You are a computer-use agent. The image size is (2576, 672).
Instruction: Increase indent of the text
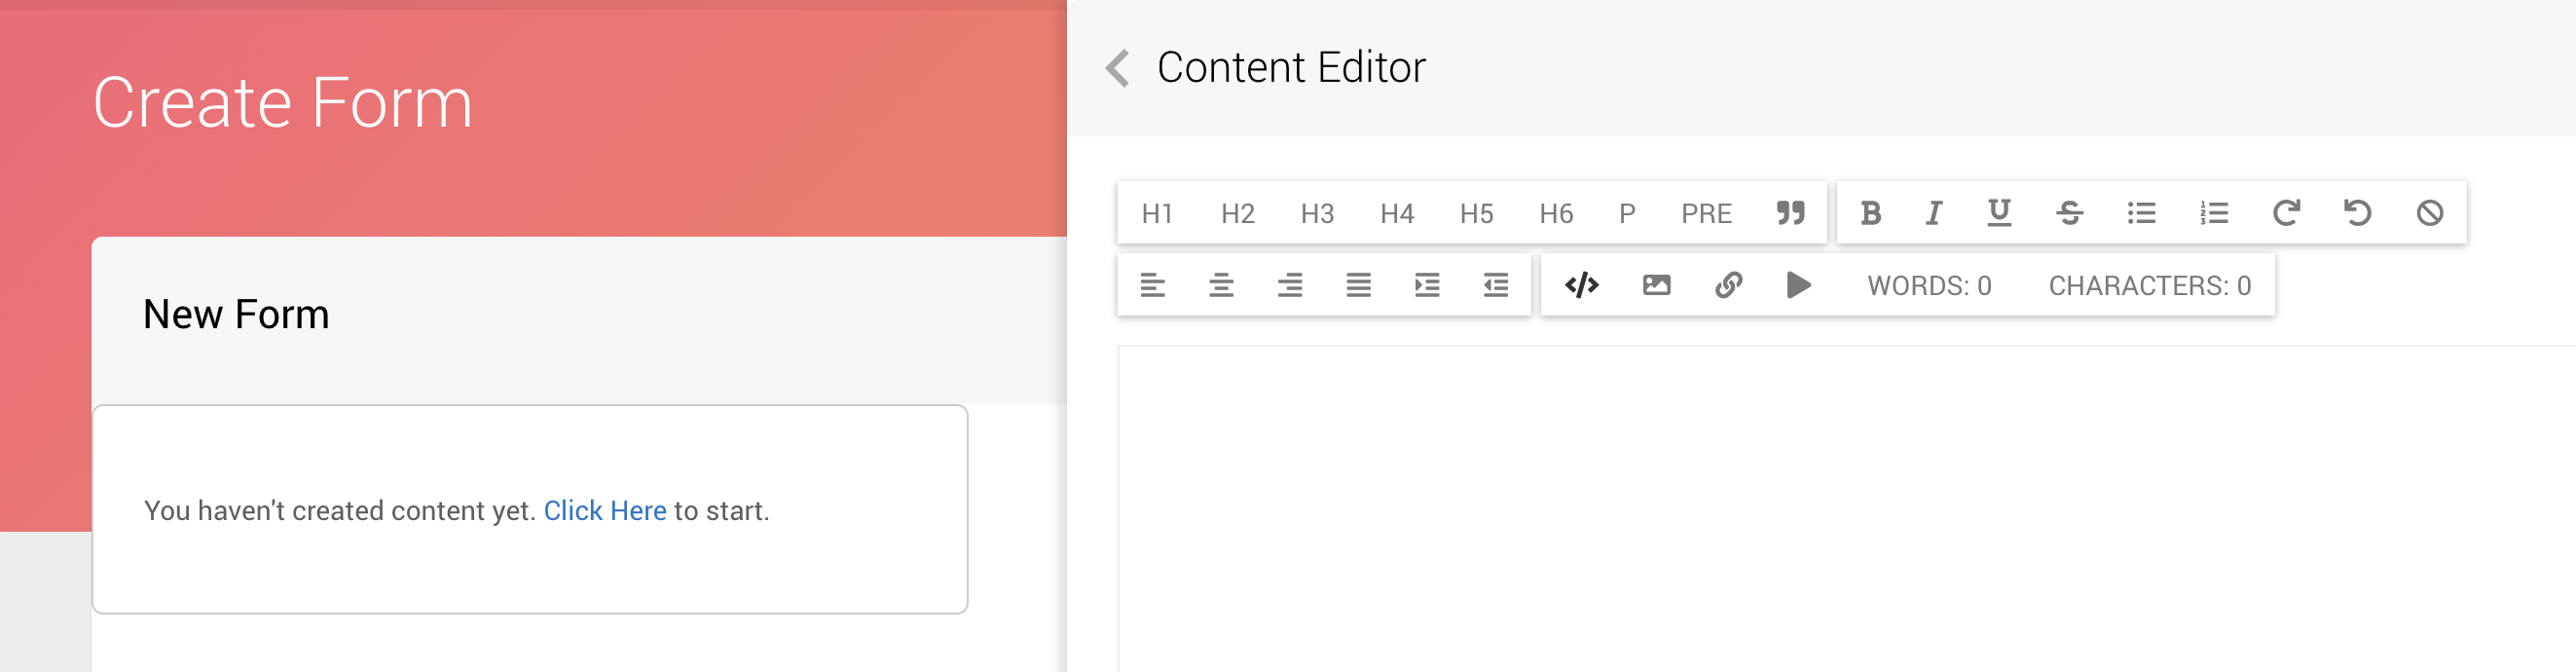pos(1427,286)
